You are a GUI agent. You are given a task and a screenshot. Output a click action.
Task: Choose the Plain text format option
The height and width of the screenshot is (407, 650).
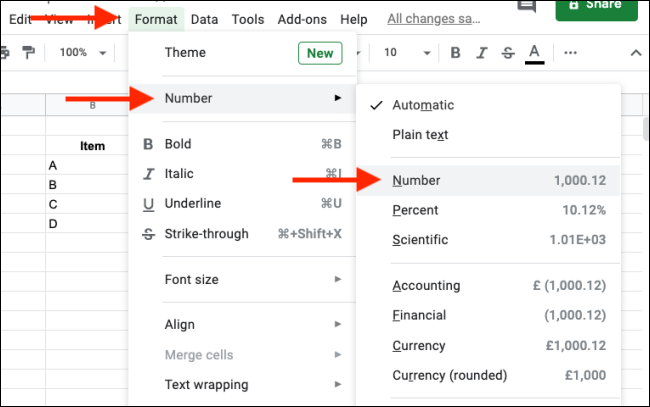coord(420,135)
